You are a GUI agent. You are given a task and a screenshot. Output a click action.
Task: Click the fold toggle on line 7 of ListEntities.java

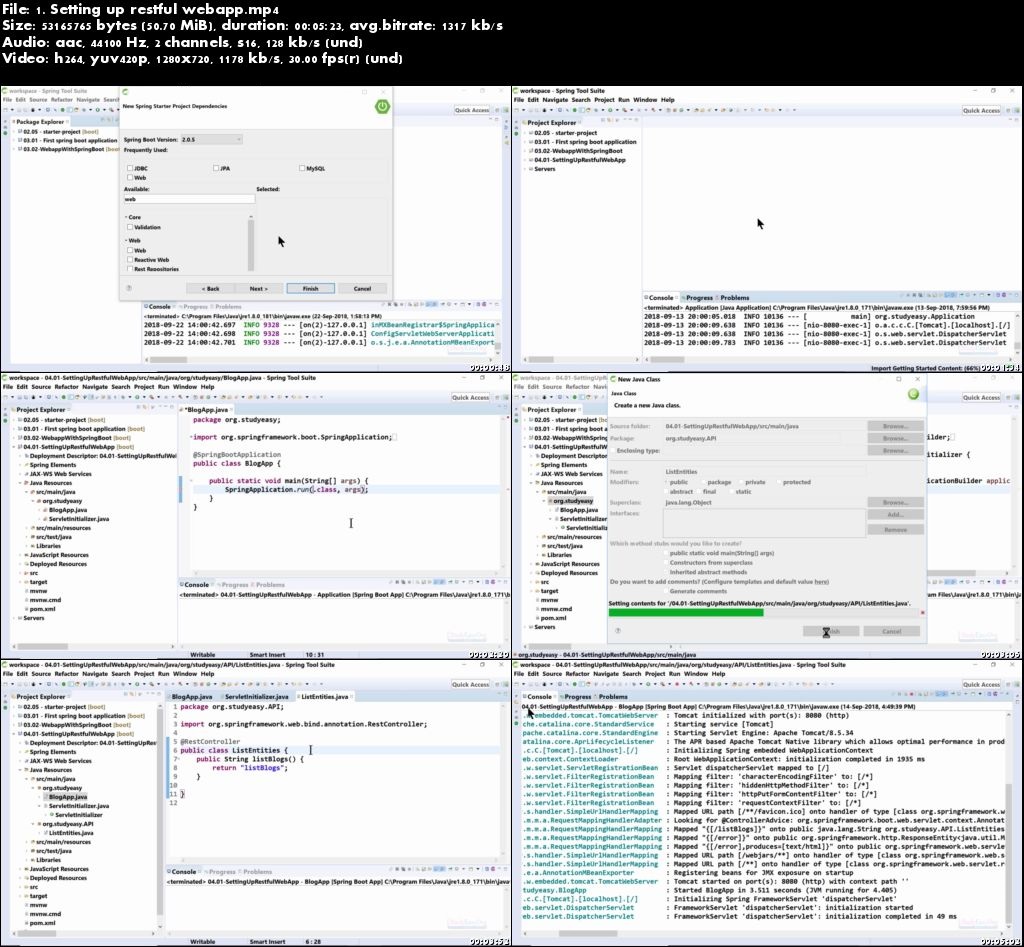pyautogui.click(x=177, y=760)
